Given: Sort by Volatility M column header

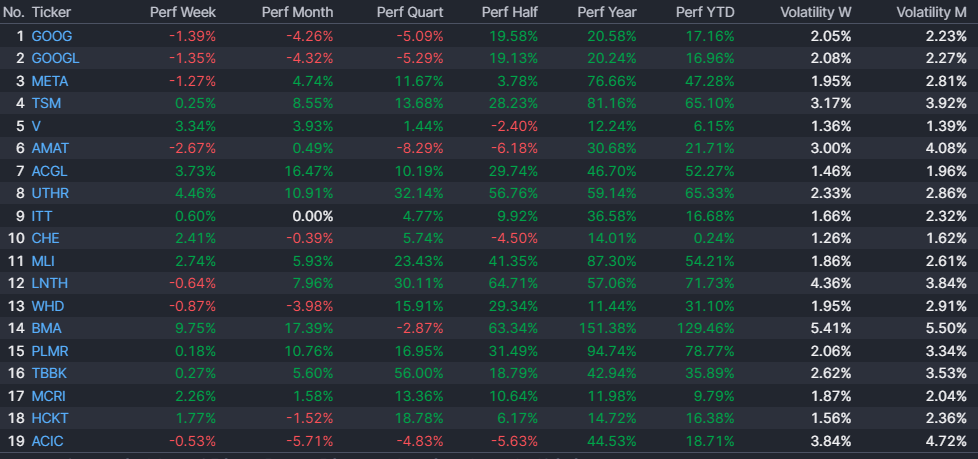Looking at the screenshot, I should [932, 12].
